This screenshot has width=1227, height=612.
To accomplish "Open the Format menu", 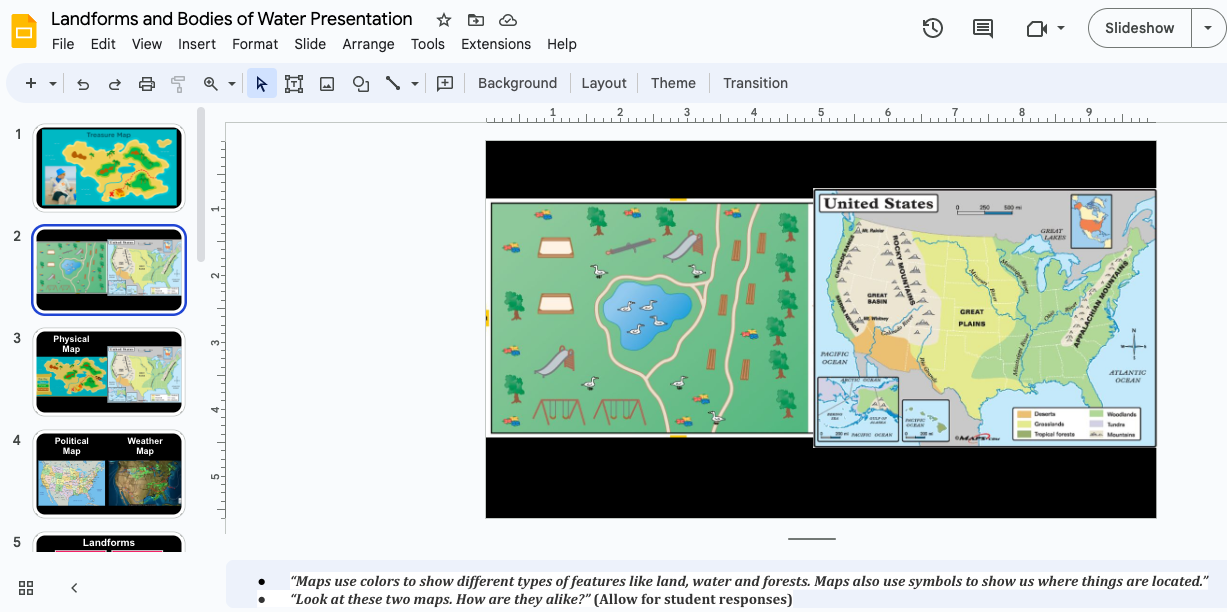I will click(255, 44).
